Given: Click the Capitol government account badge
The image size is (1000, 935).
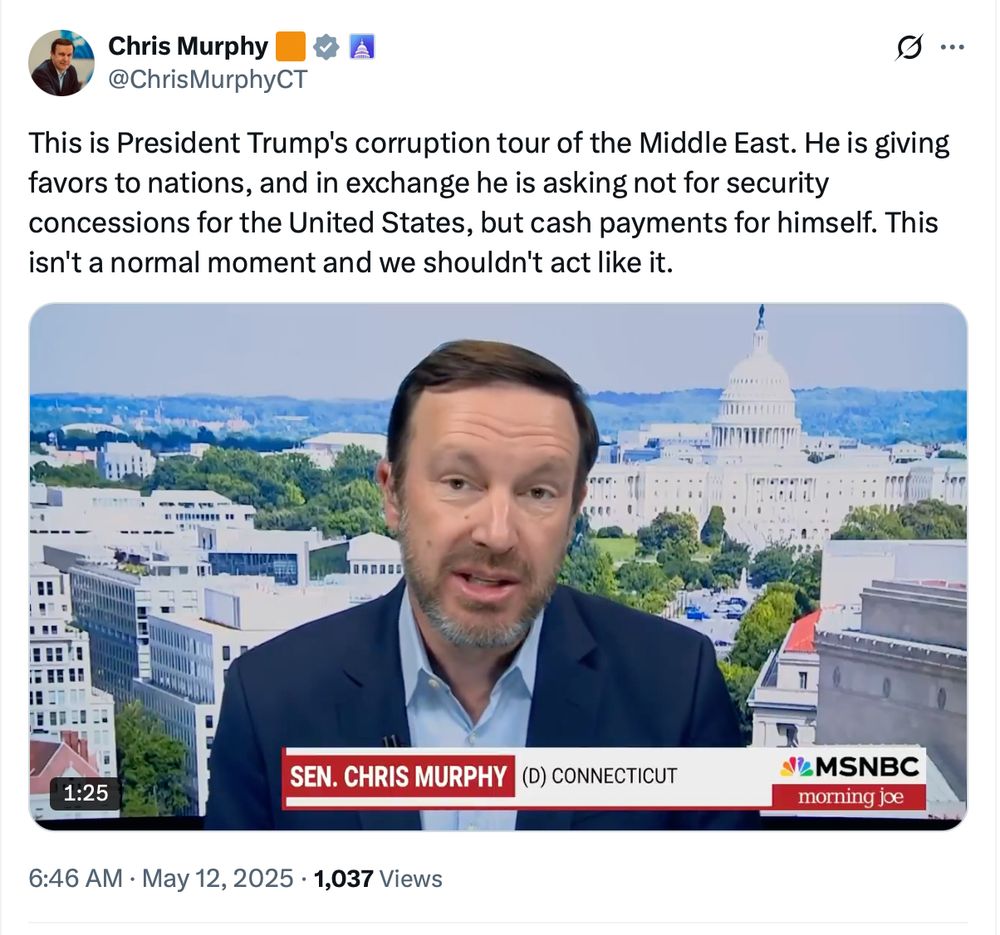Looking at the screenshot, I should [362, 47].
